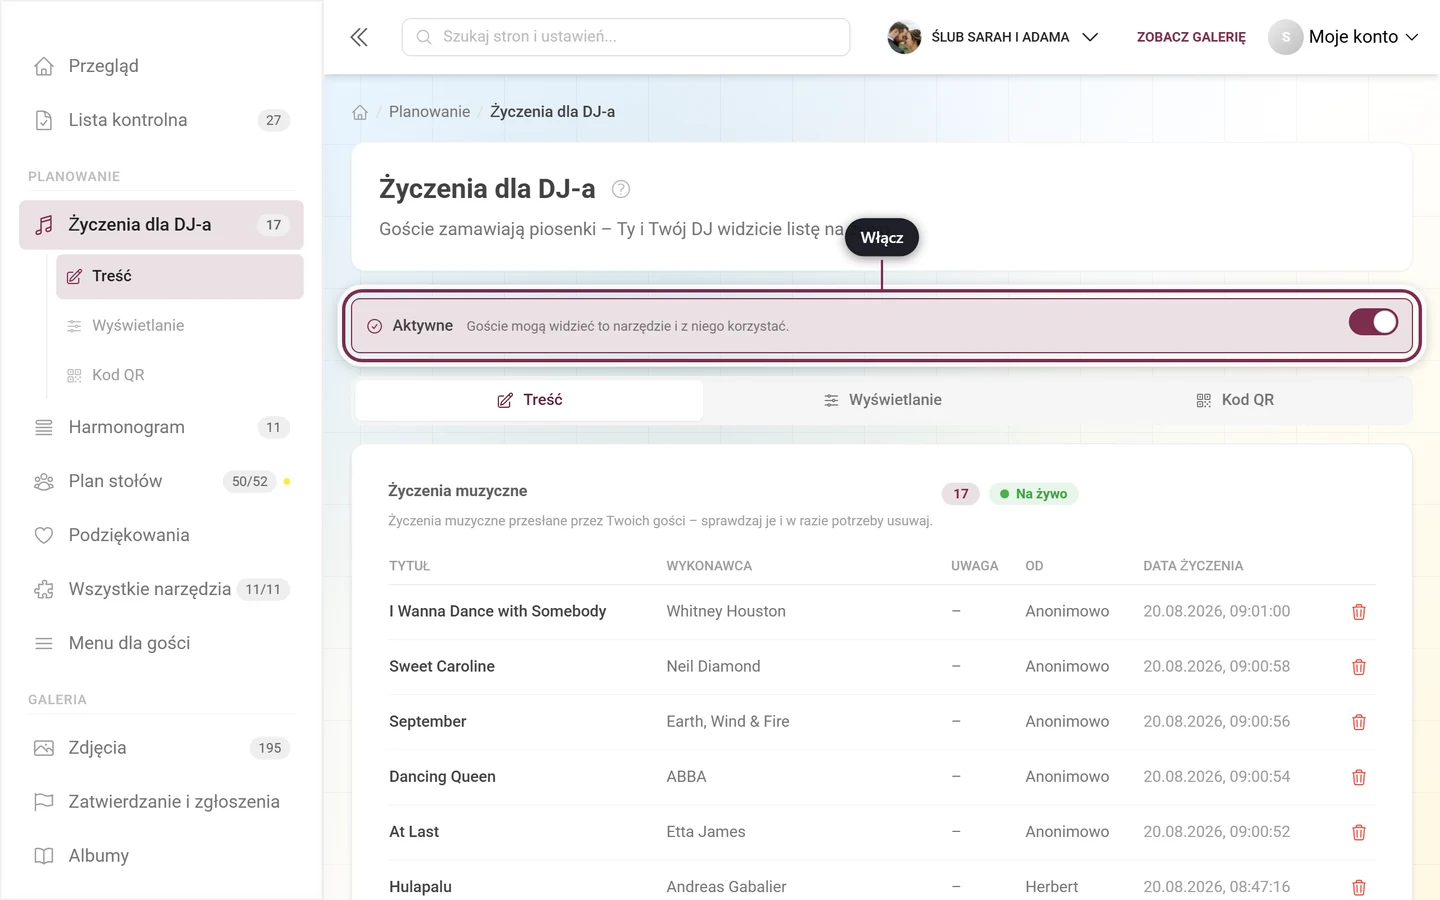
Task: Open the Moje konto dropdown
Action: coord(1344,37)
